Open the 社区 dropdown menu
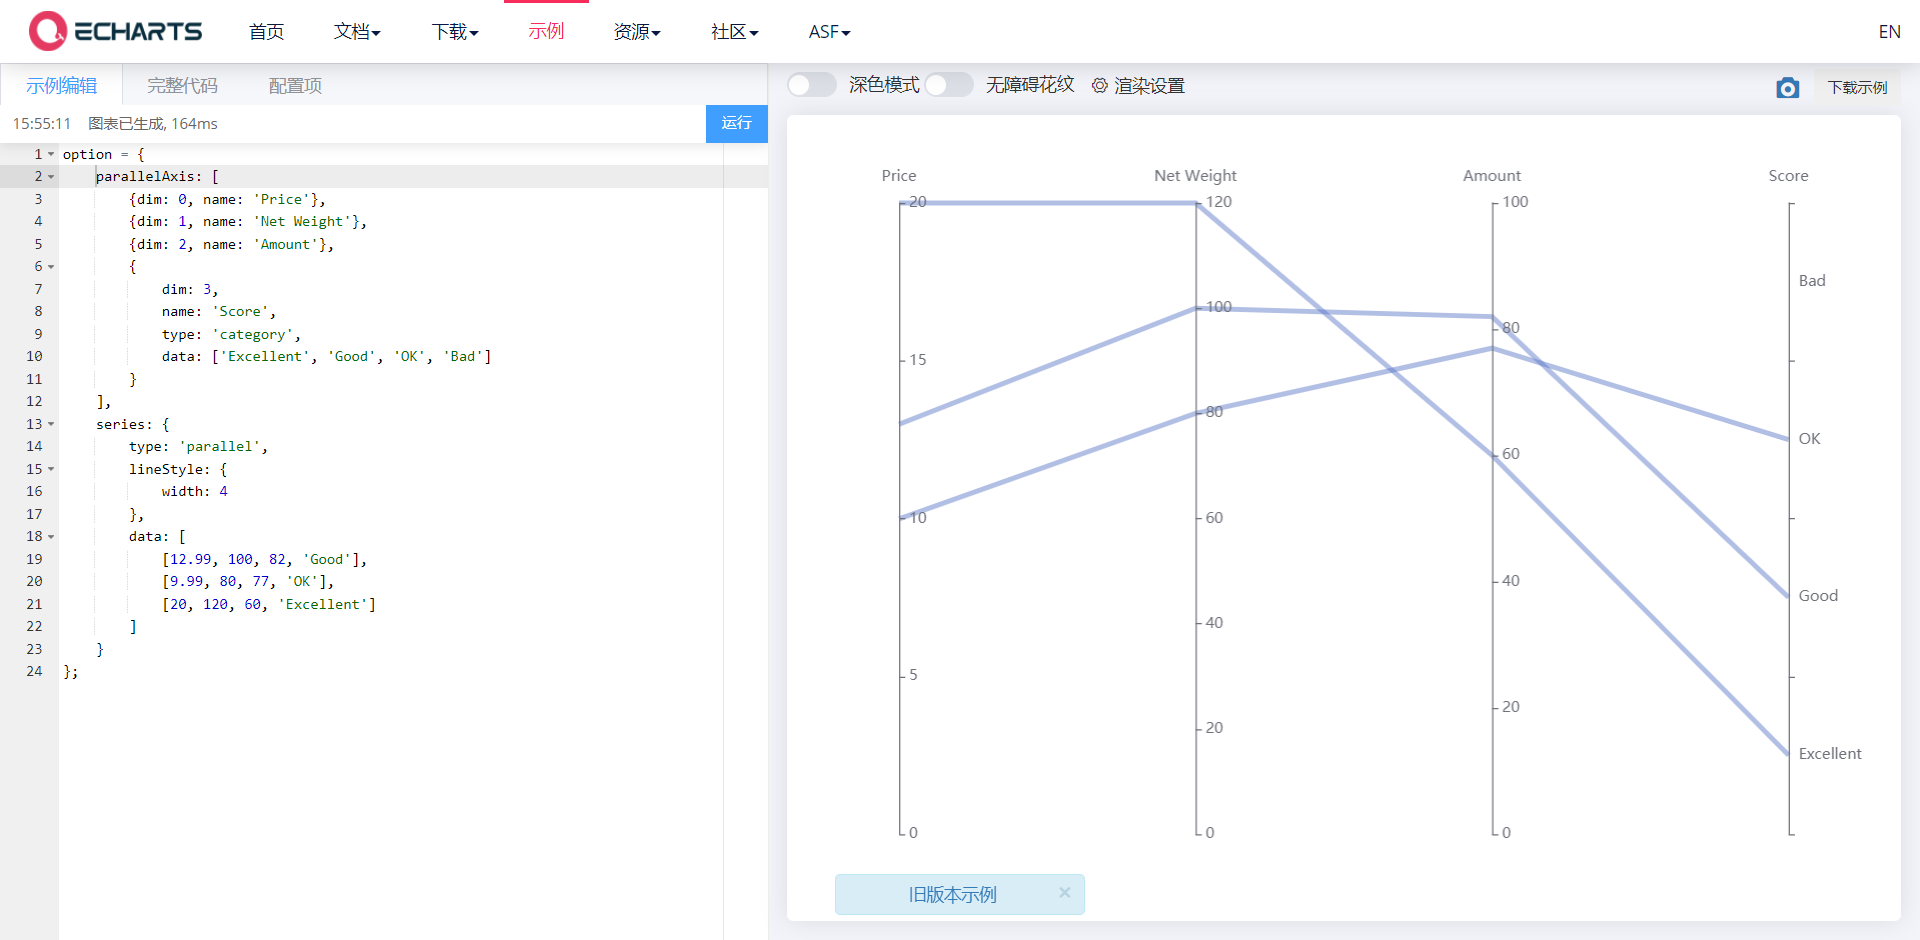Viewport: 1920px width, 940px height. coord(735,32)
